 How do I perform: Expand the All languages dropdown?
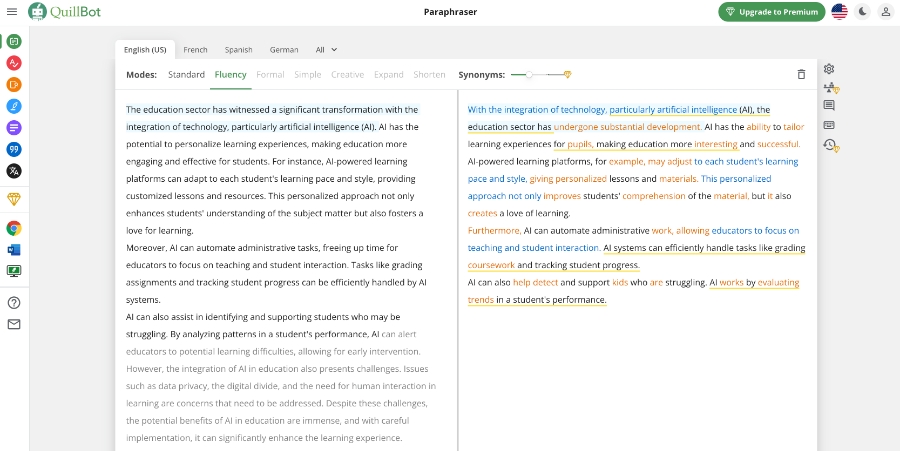[x=326, y=49]
